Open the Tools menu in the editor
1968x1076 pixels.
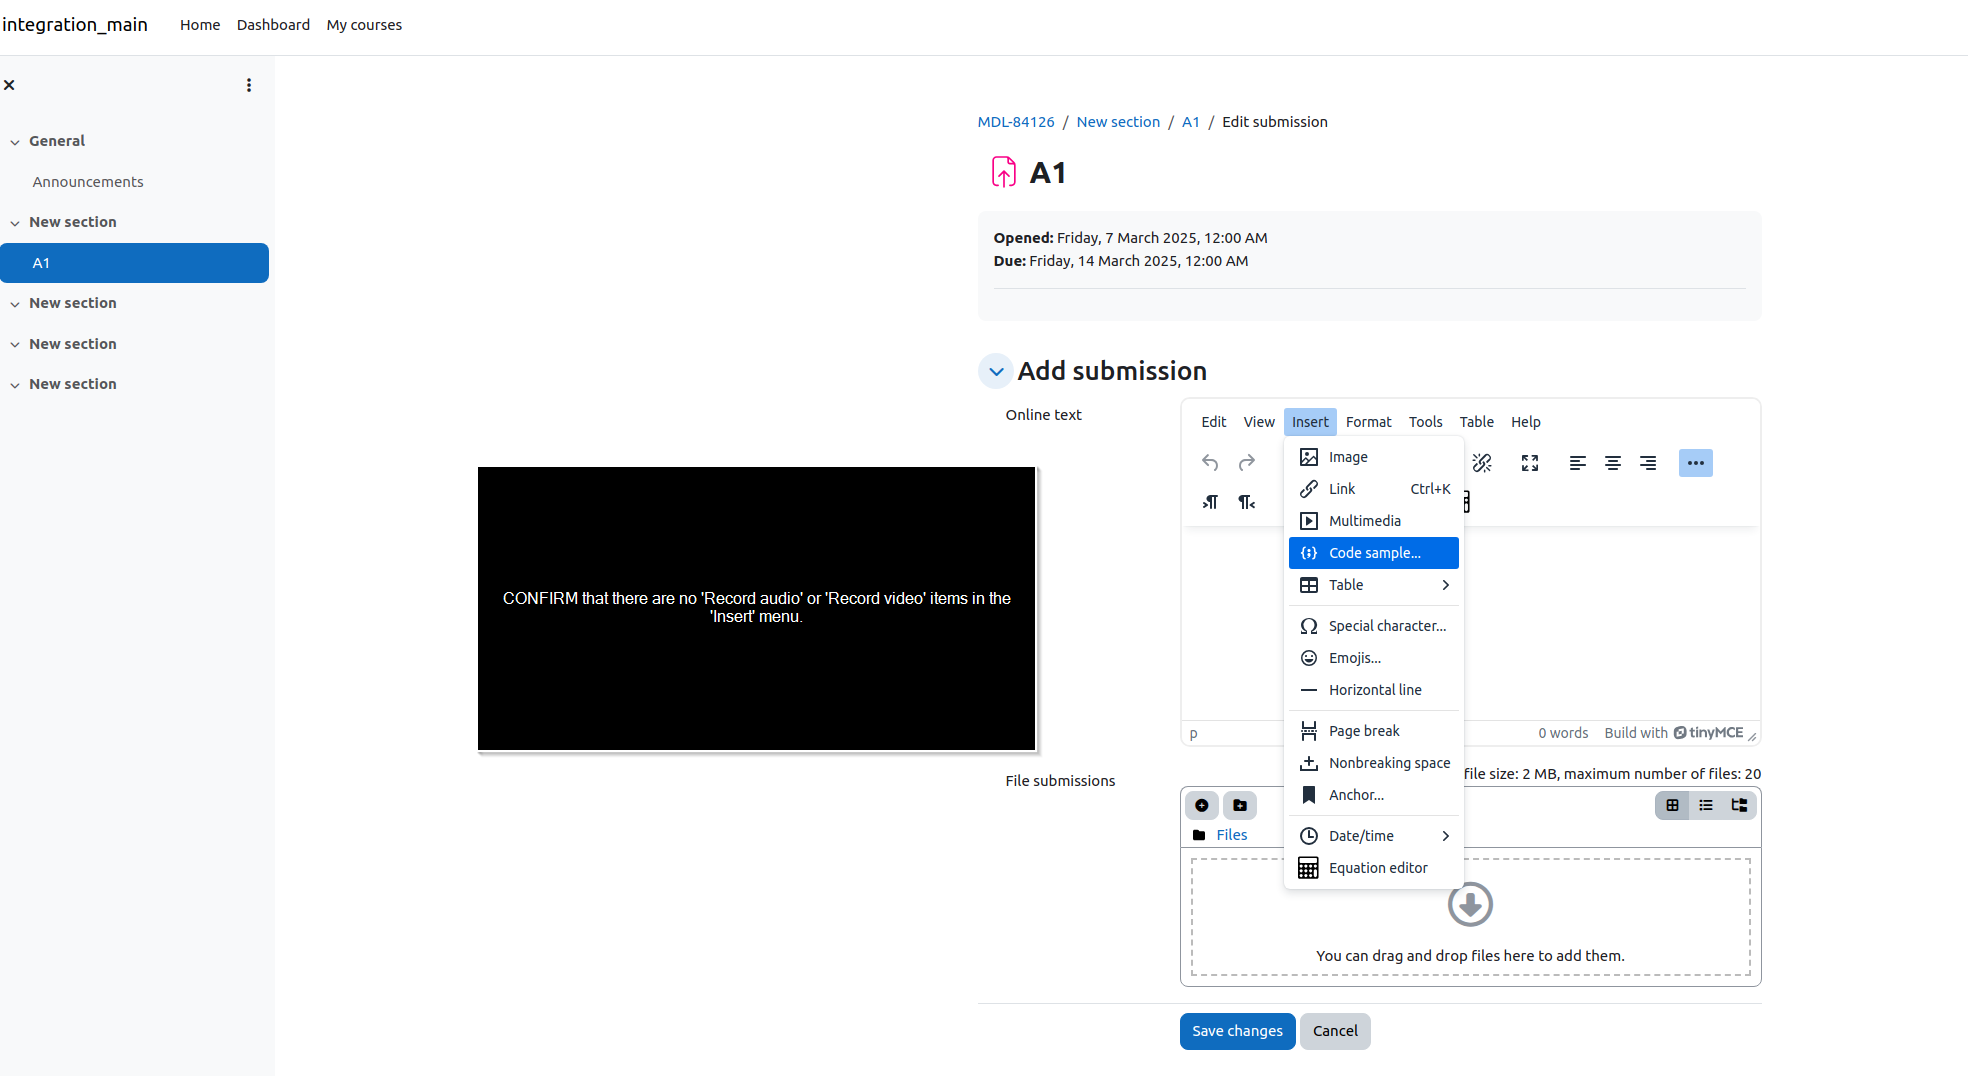pos(1426,422)
